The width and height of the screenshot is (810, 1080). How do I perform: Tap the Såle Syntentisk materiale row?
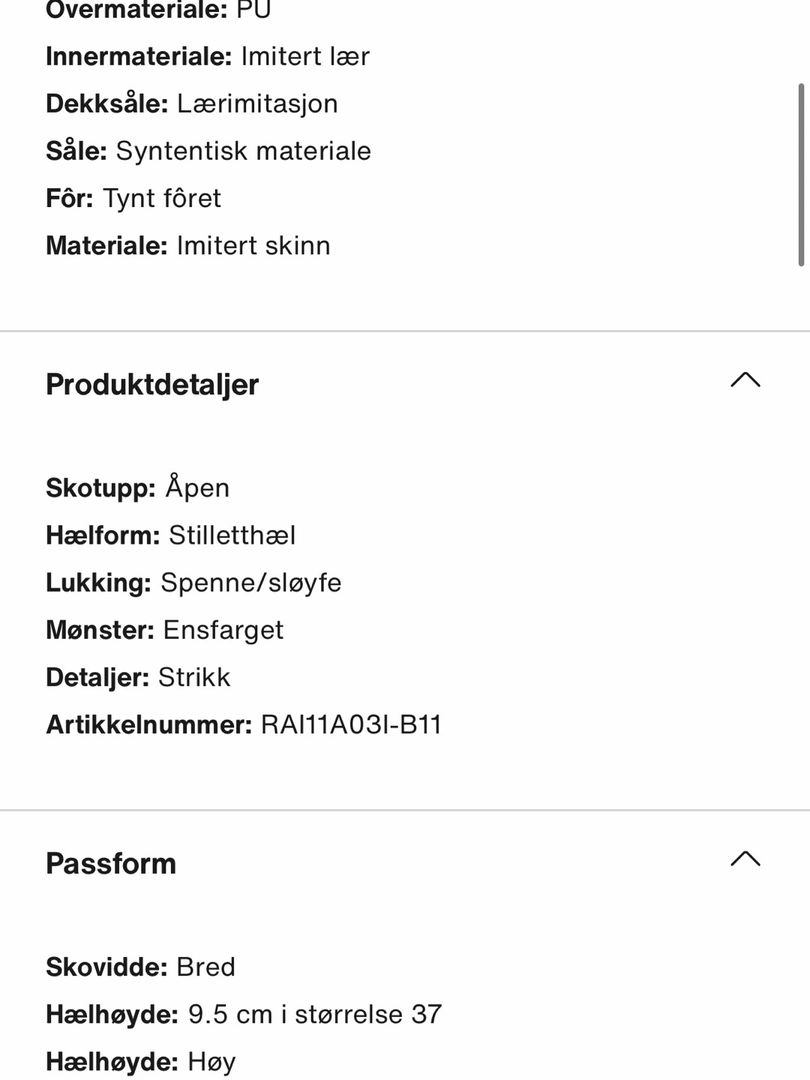(x=208, y=152)
